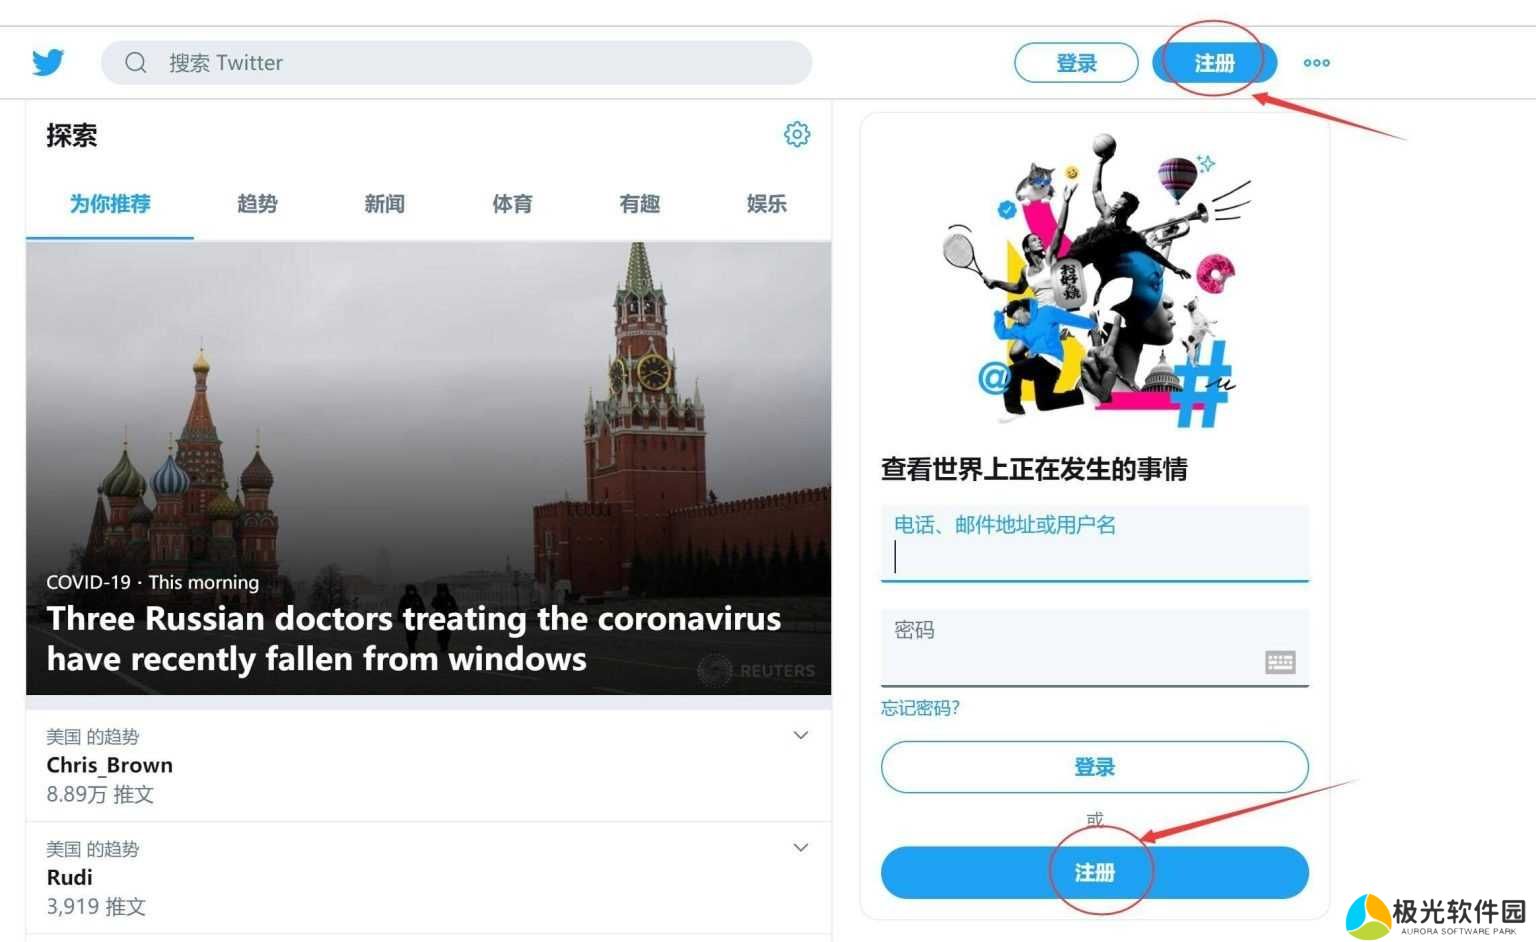Open the 体育 tab
1536x942 pixels.
pos(512,204)
